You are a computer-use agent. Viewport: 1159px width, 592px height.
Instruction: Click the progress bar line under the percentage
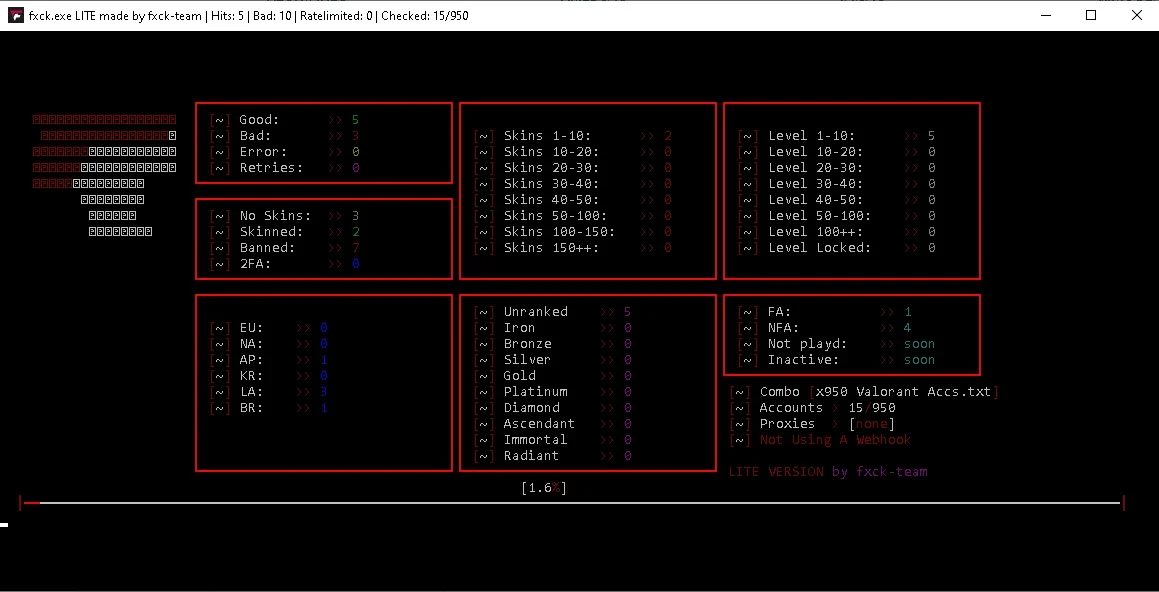572,503
